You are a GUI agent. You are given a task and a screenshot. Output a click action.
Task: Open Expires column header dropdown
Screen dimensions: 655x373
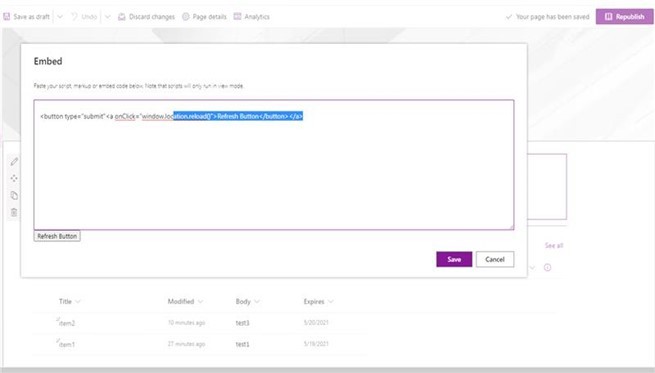coord(318,301)
